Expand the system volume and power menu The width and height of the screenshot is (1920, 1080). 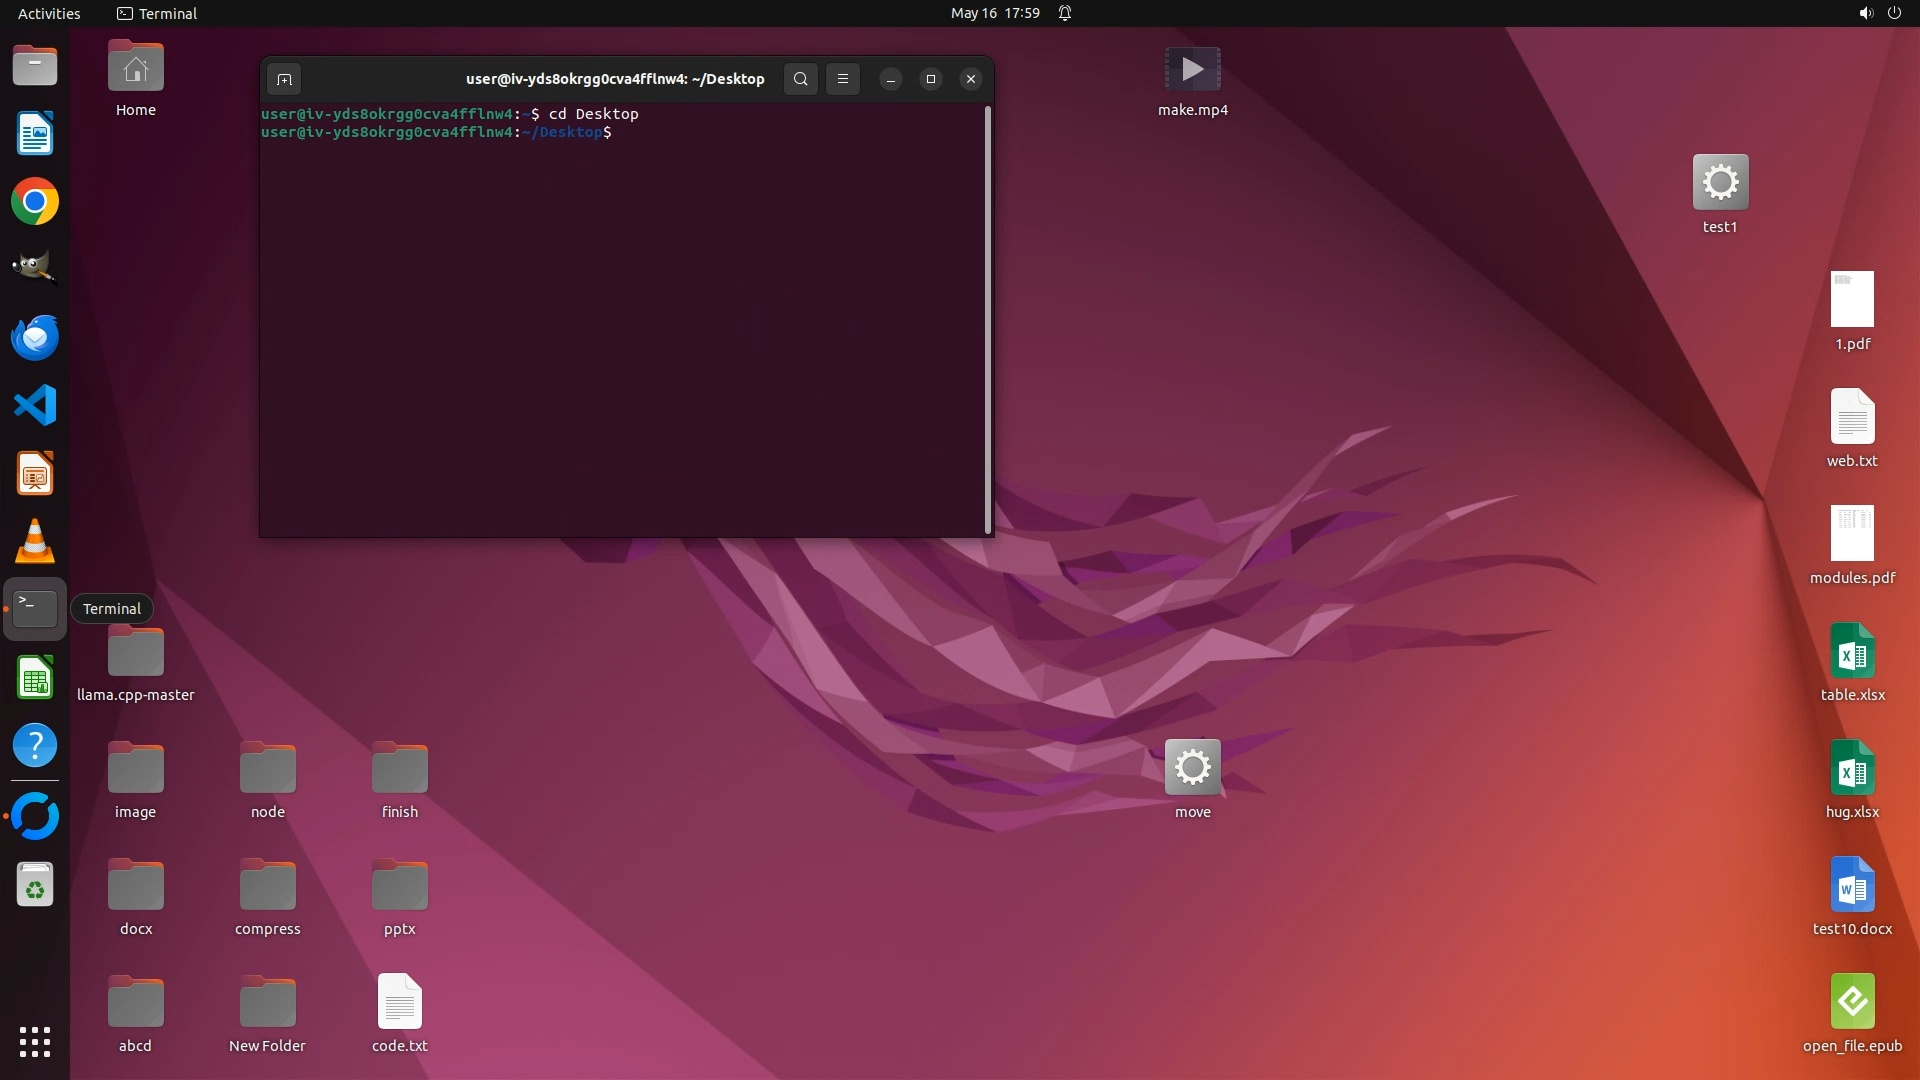(1879, 13)
